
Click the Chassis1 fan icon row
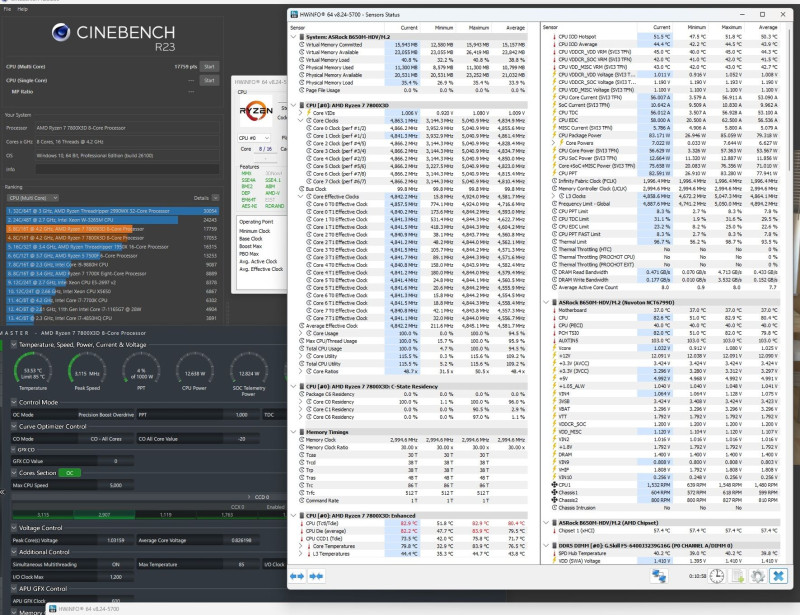555,493
